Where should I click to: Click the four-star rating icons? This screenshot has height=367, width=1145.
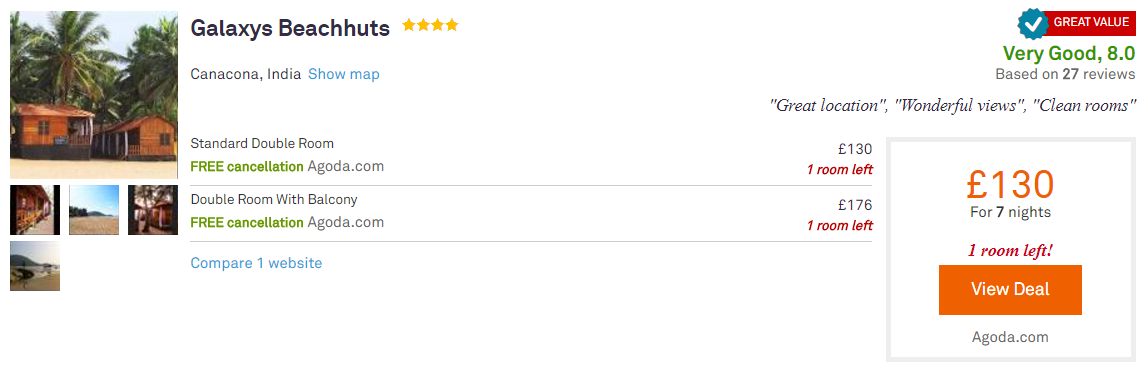click(430, 26)
